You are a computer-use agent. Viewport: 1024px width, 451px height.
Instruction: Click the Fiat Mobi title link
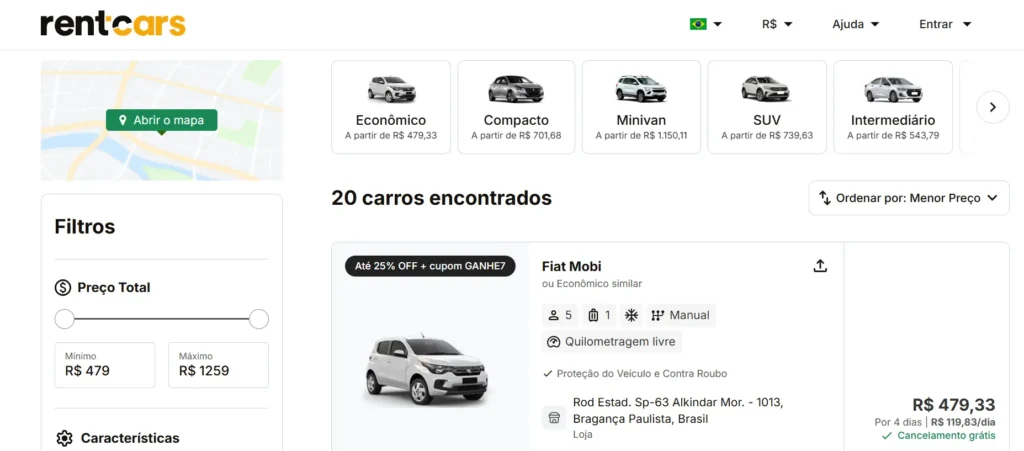tap(571, 266)
